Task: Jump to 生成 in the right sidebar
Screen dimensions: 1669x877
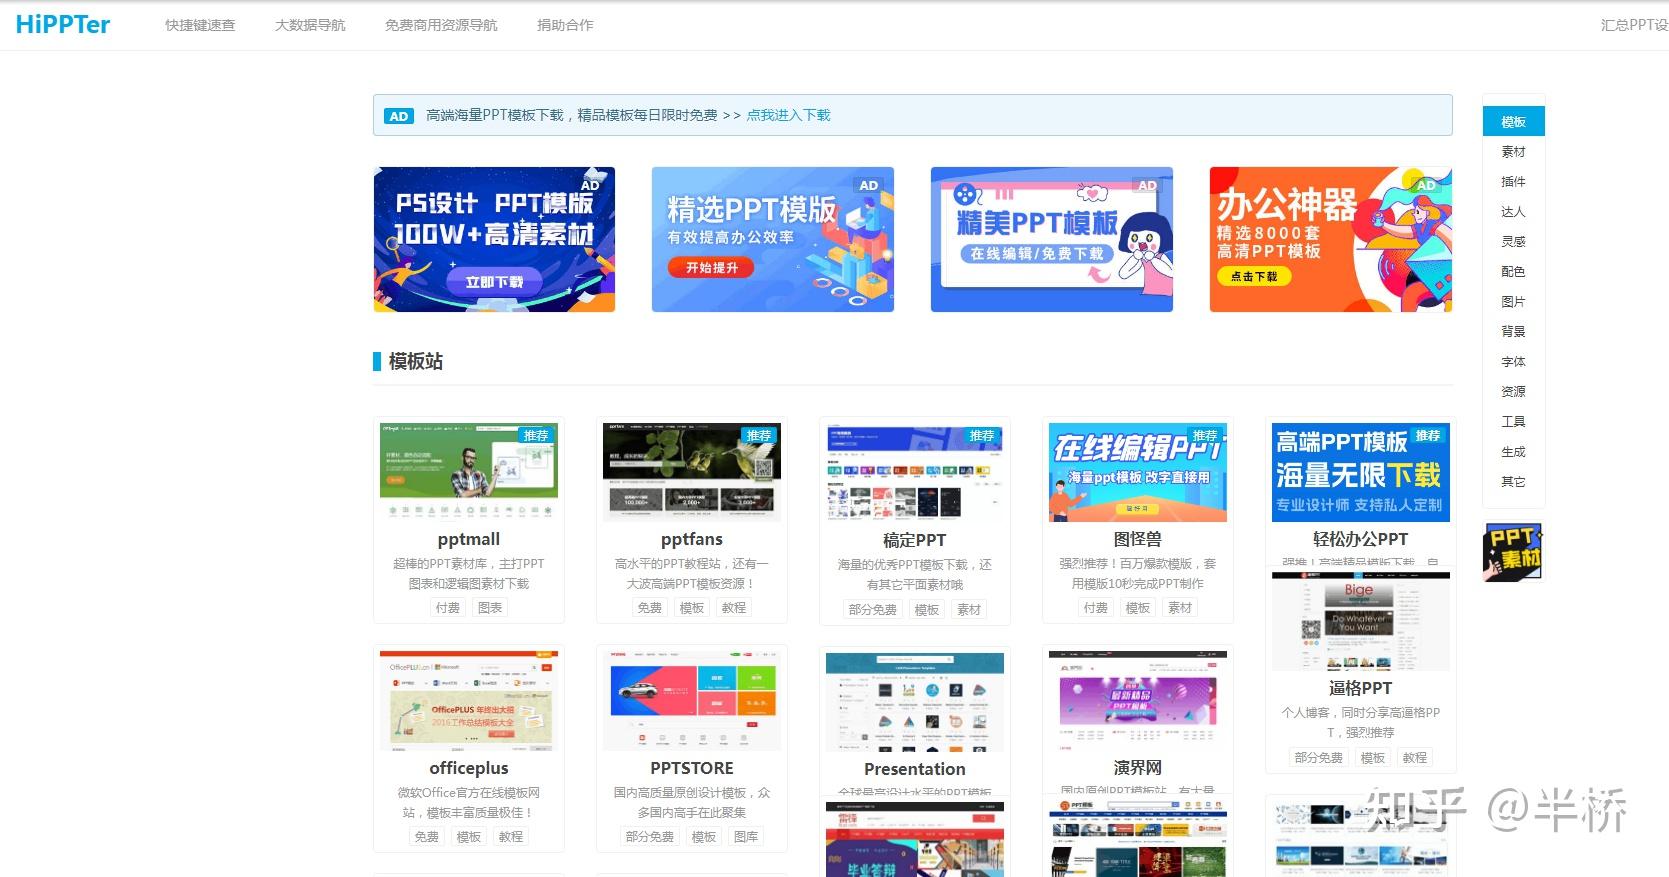Action: 1513,452
